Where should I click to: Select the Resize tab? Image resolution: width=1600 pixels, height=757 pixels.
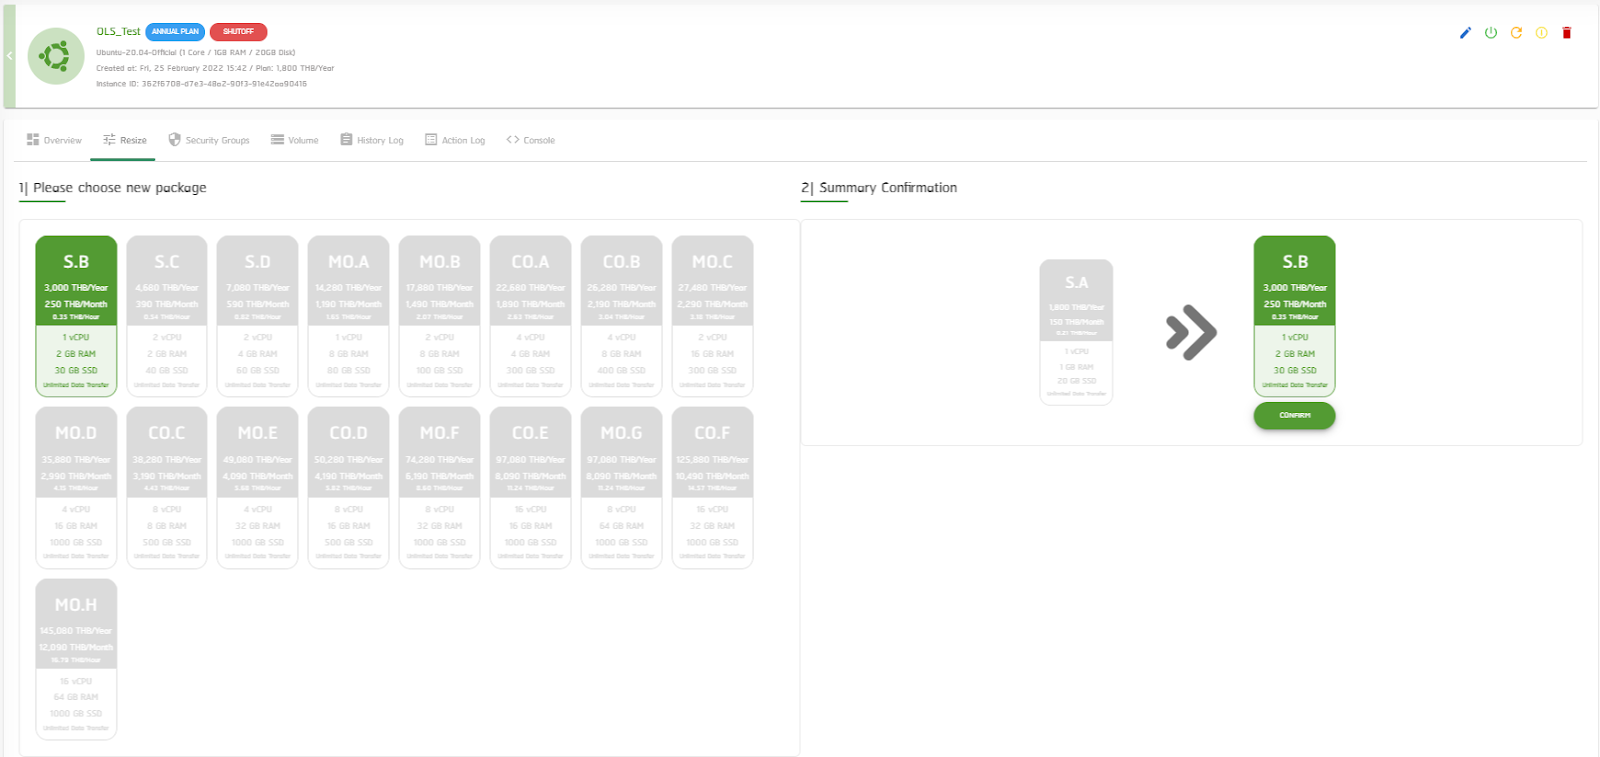pyautogui.click(x=124, y=140)
